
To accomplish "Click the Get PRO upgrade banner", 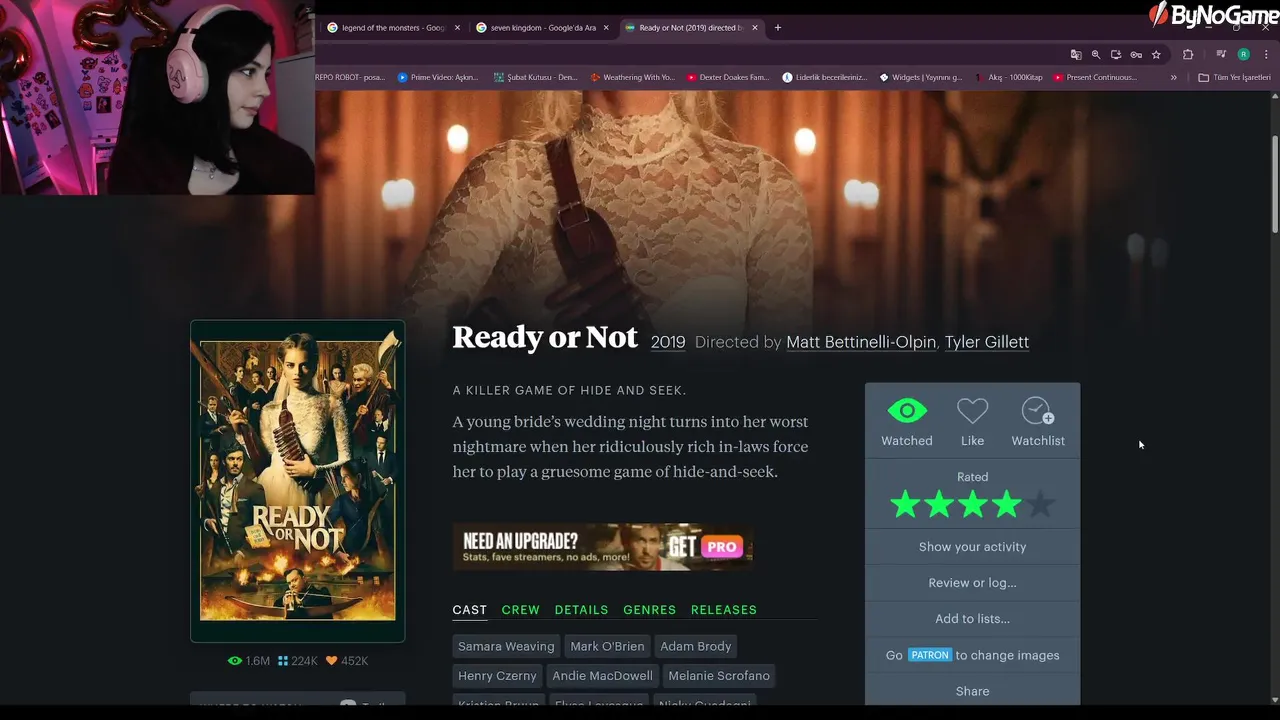I will 602,547.
